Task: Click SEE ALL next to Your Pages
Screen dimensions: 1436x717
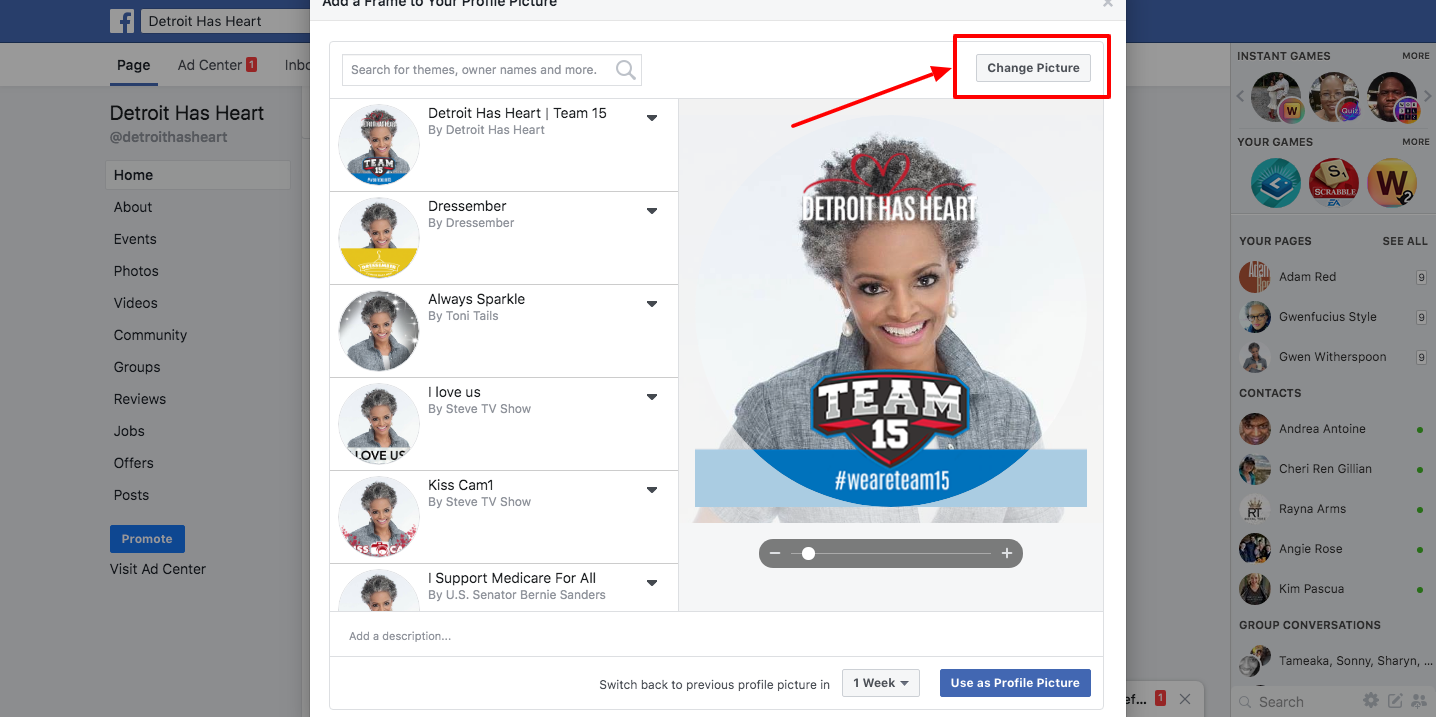Action: point(1405,241)
